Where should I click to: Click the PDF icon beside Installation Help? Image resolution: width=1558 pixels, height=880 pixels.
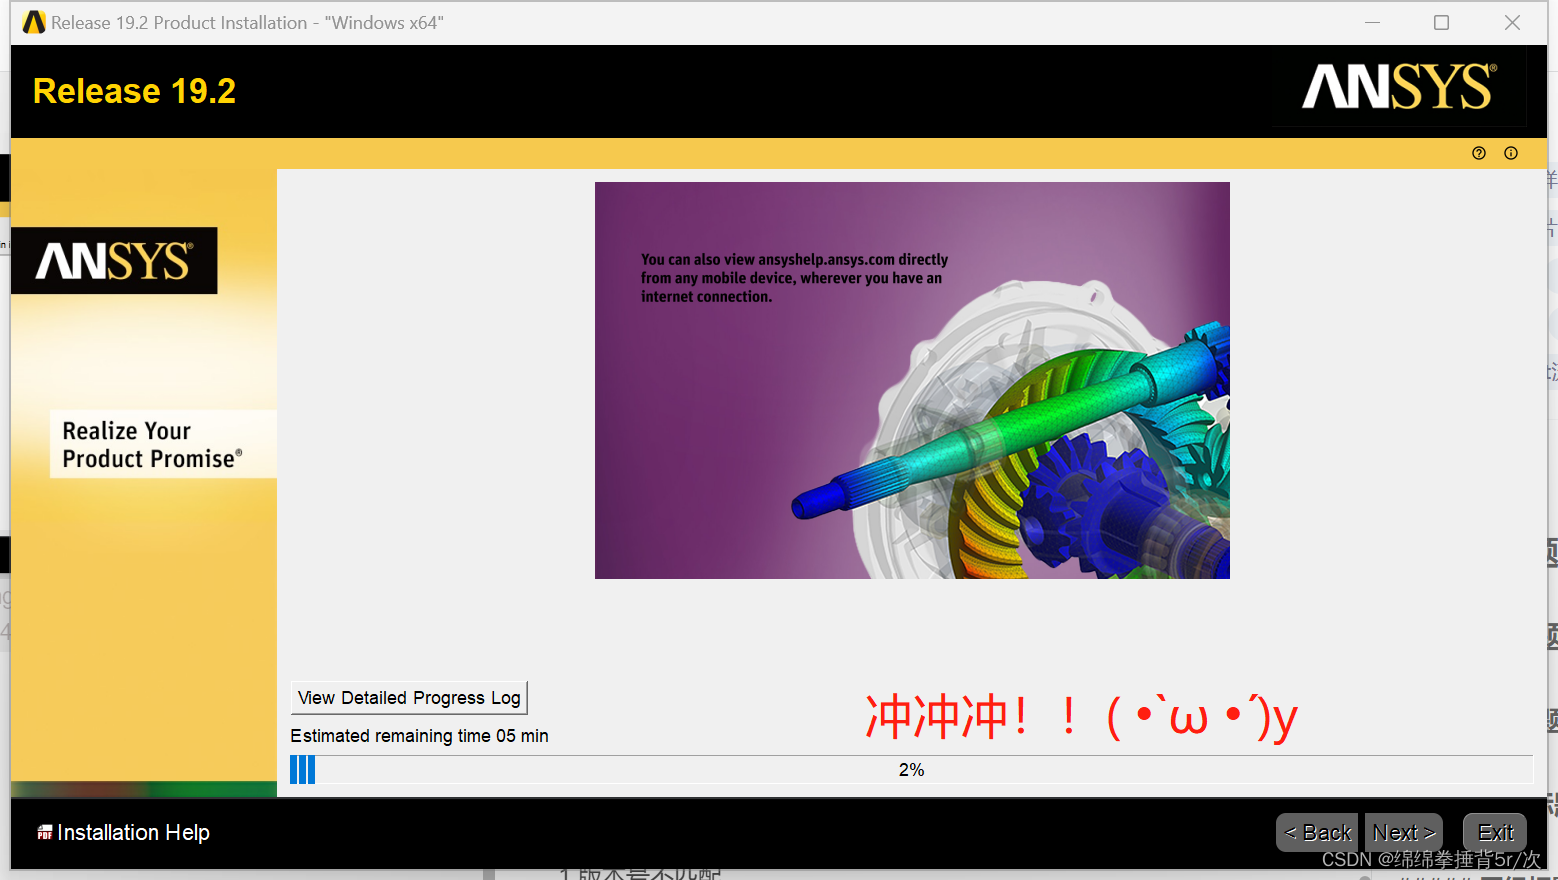click(x=44, y=832)
